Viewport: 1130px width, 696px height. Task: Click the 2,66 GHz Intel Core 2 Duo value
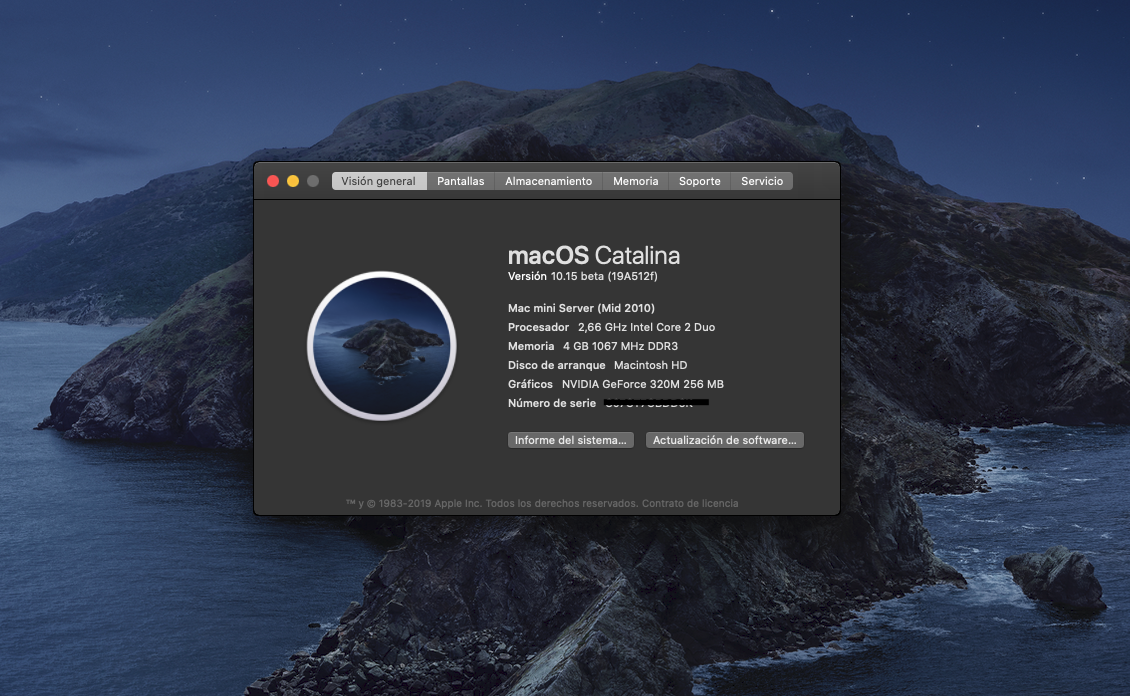pos(646,327)
